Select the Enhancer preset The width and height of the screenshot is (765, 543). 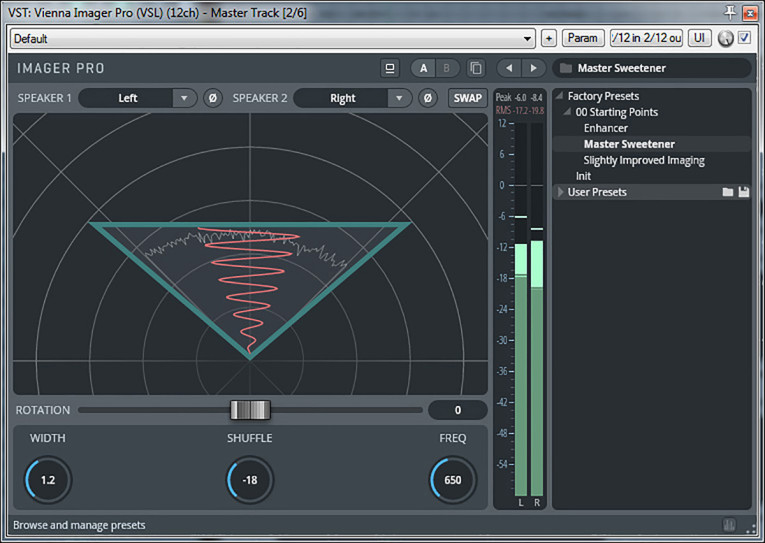point(605,128)
